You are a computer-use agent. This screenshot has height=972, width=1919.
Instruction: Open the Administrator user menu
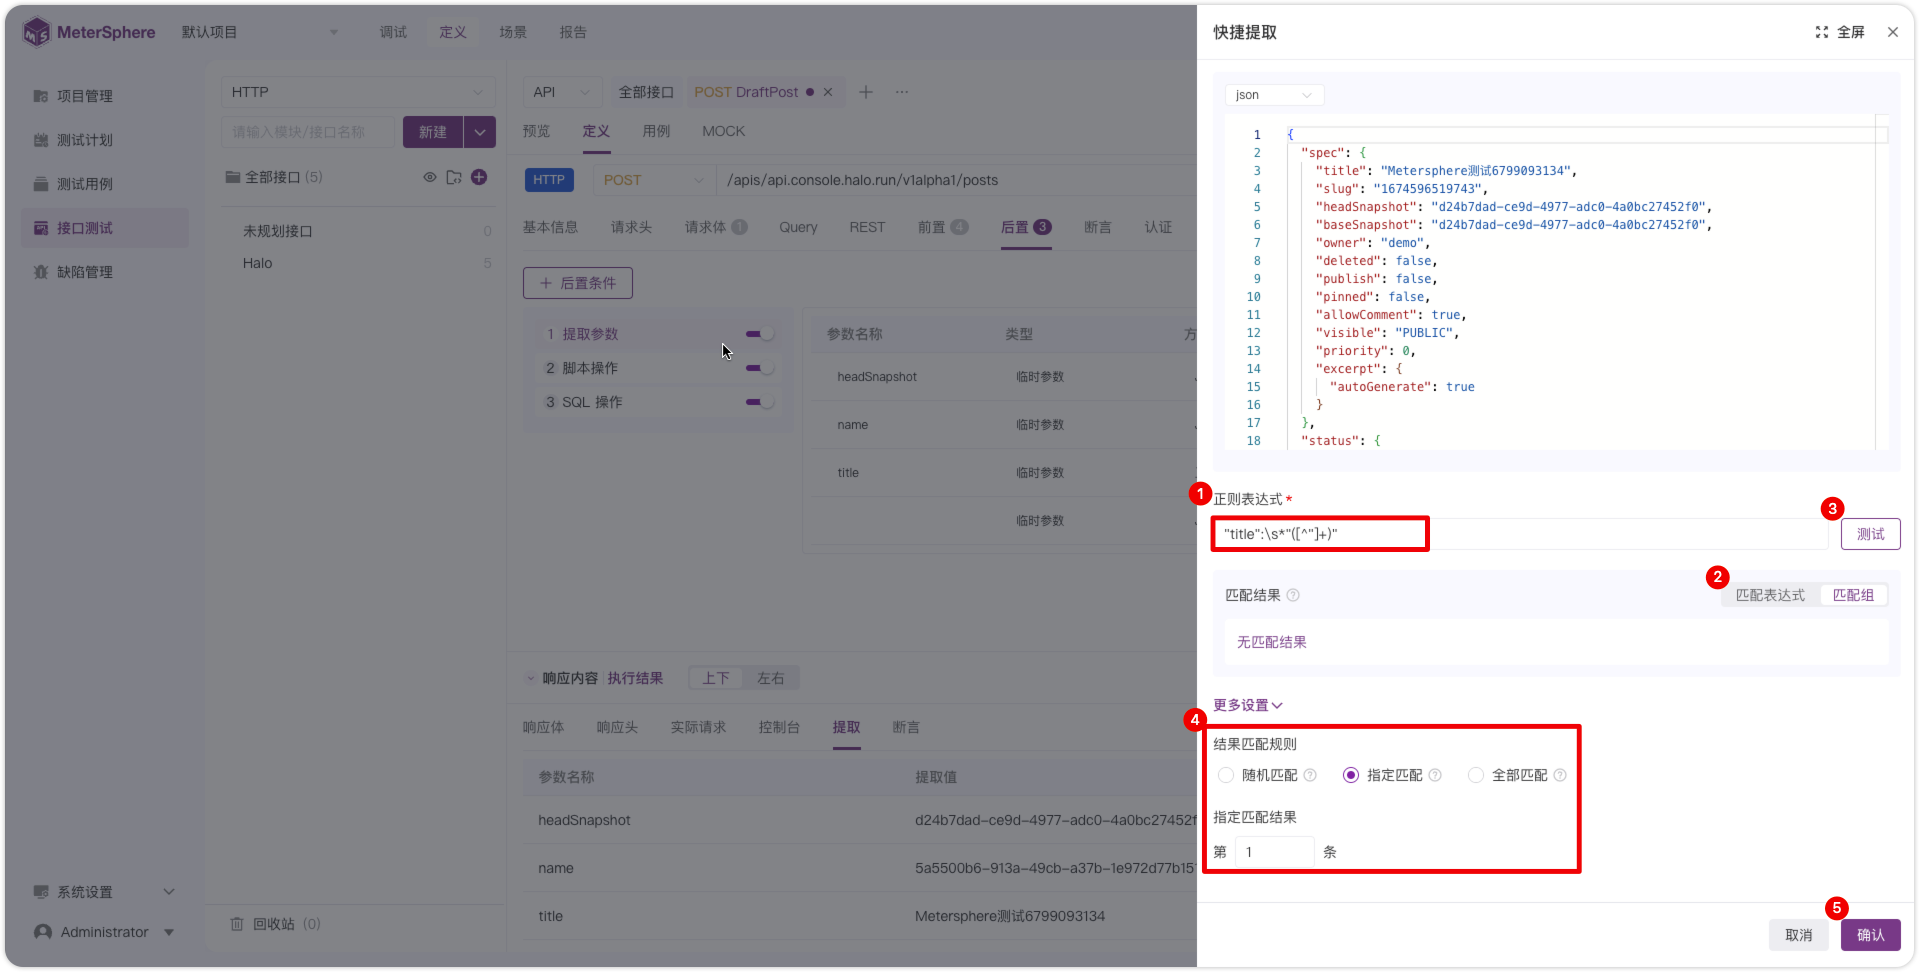(x=105, y=932)
